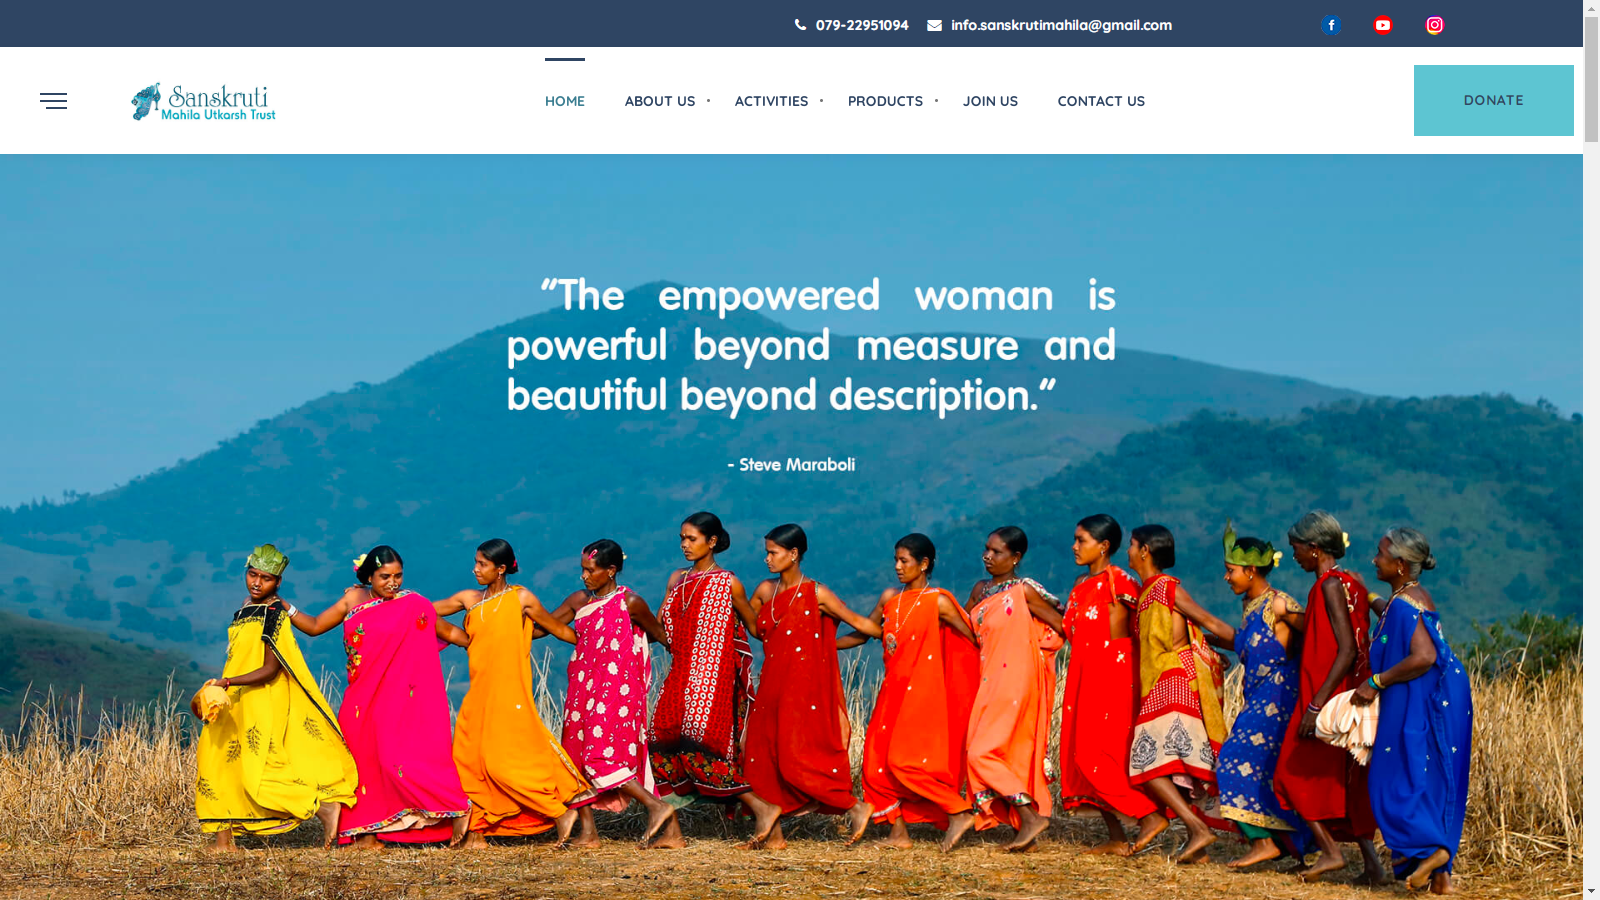This screenshot has height=900, width=1600.
Task: Go to the Home menu item
Action: point(565,101)
